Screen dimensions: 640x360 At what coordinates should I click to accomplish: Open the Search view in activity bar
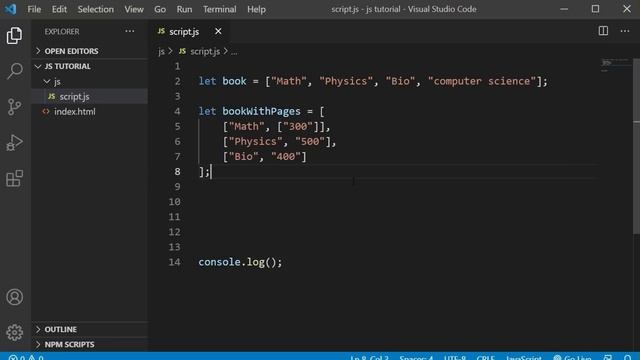pos(14,71)
